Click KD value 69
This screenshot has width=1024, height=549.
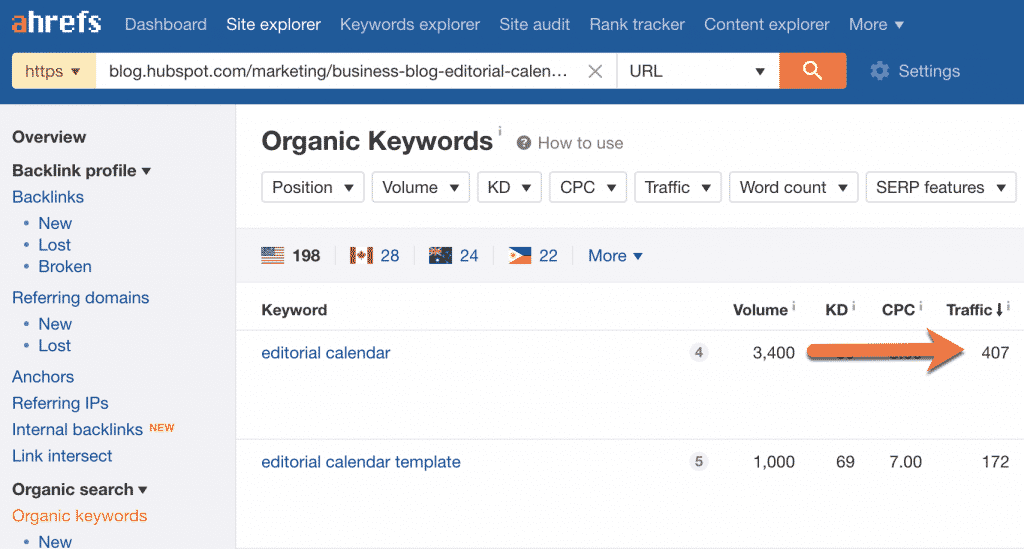point(845,462)
